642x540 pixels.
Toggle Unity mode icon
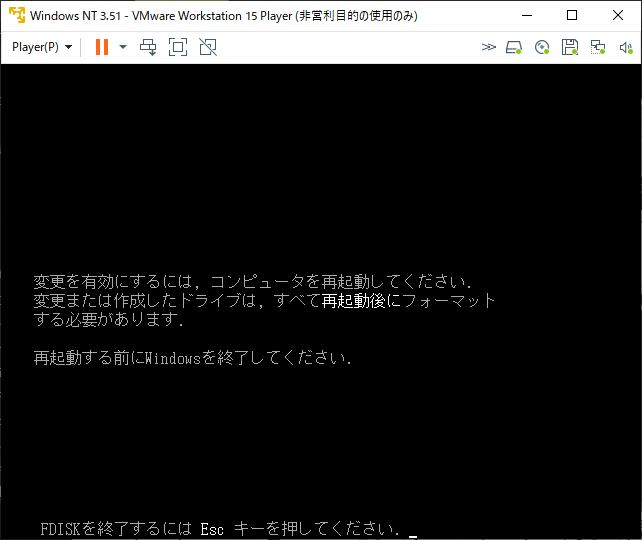(x=208, y=47)
